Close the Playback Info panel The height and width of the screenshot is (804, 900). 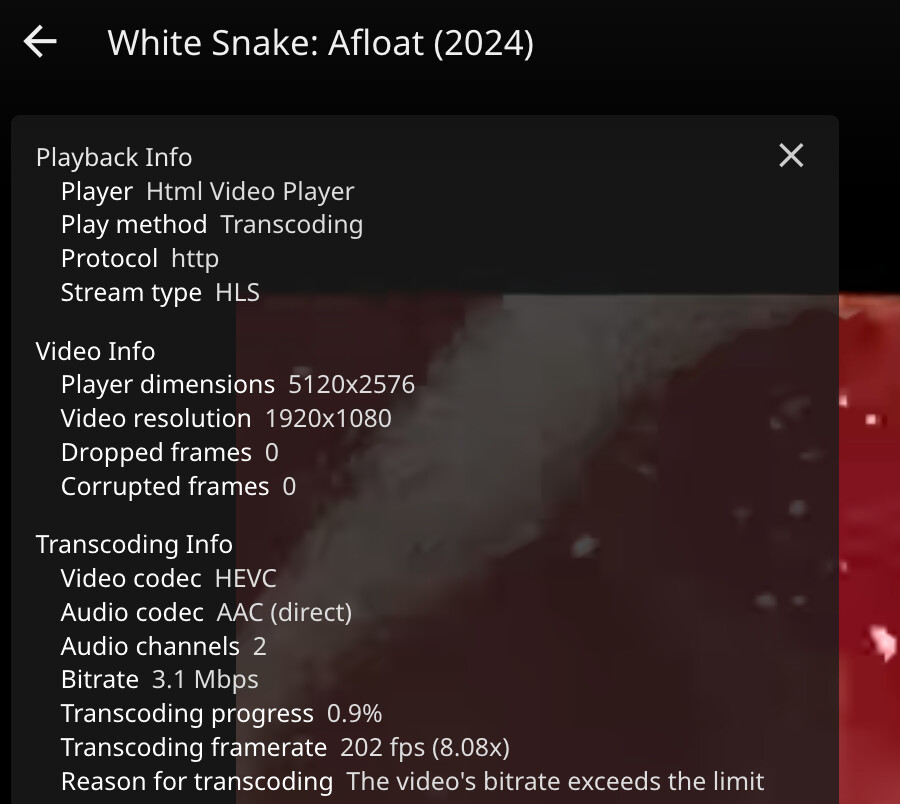coord(791,155)
